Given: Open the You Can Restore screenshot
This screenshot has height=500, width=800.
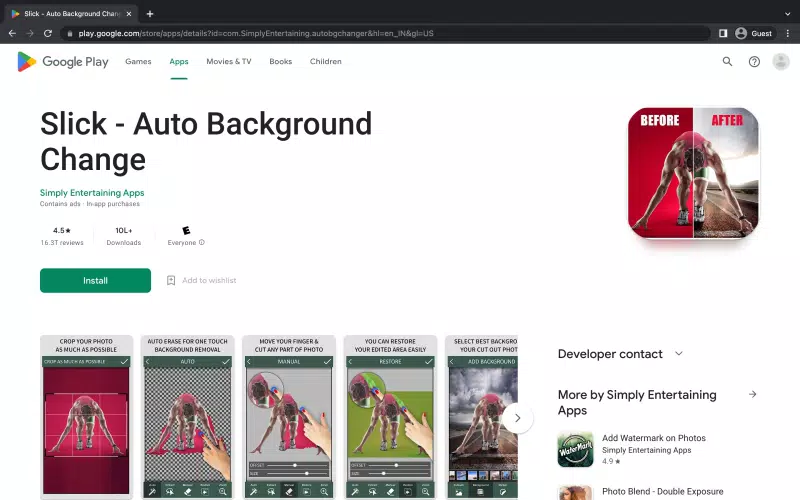Looking at the screenshot, I should 390,417.
